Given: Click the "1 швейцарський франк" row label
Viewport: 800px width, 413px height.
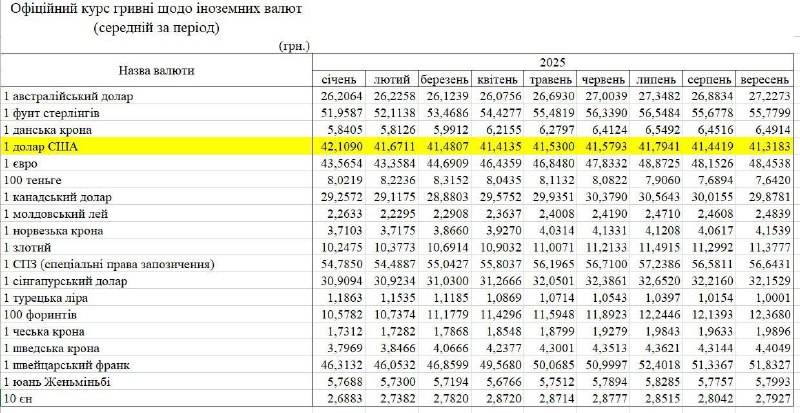Looking at the screenshot, I should pyautogui.click(x=67, y=365).
